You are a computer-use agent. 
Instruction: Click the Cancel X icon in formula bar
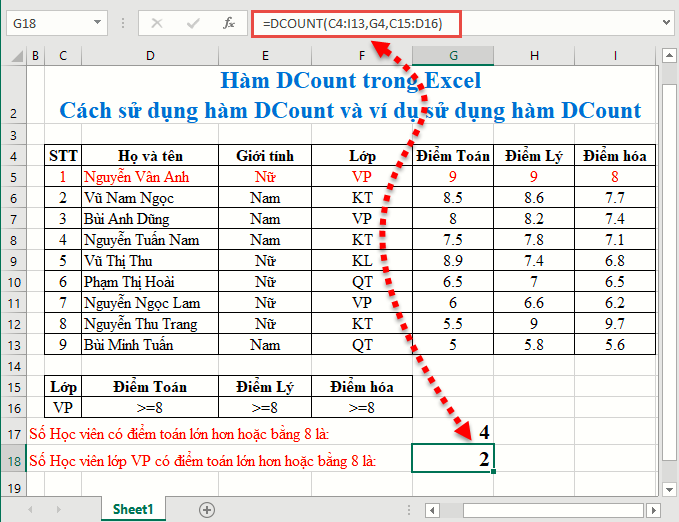click(158, 23)
